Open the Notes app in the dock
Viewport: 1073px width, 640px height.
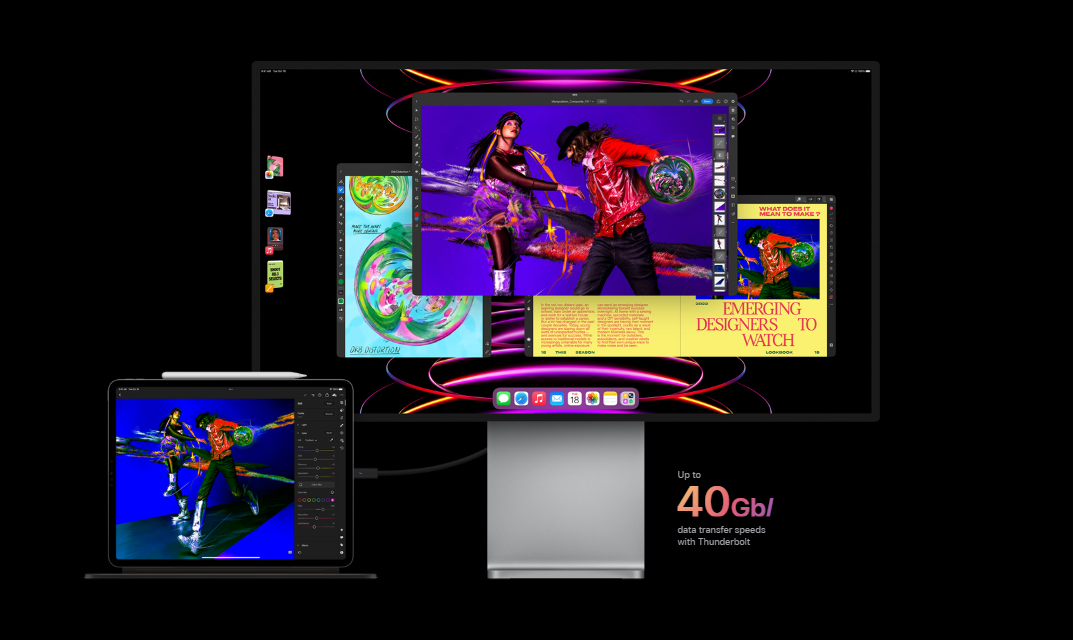pos(610,398)
